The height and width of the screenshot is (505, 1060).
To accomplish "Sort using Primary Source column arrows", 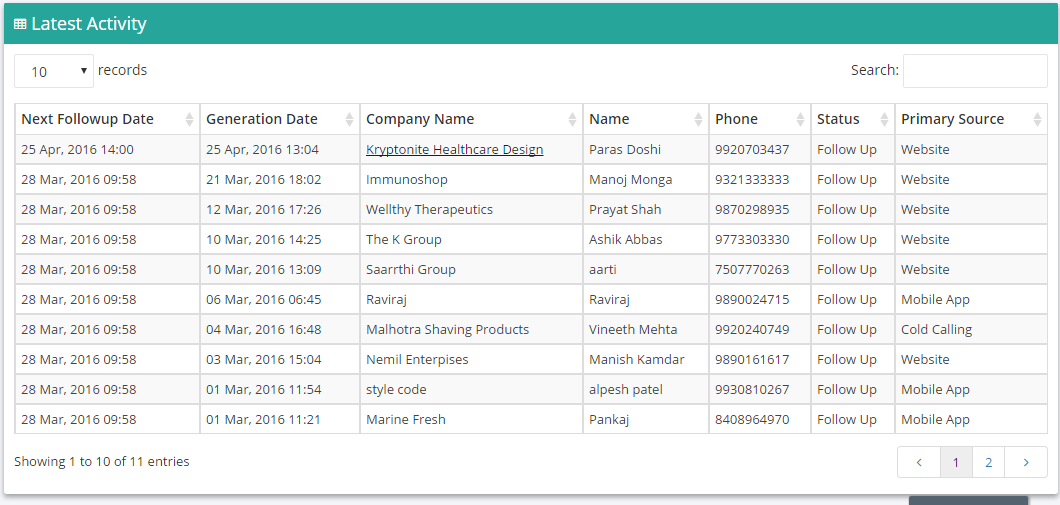I will 1038,120.
